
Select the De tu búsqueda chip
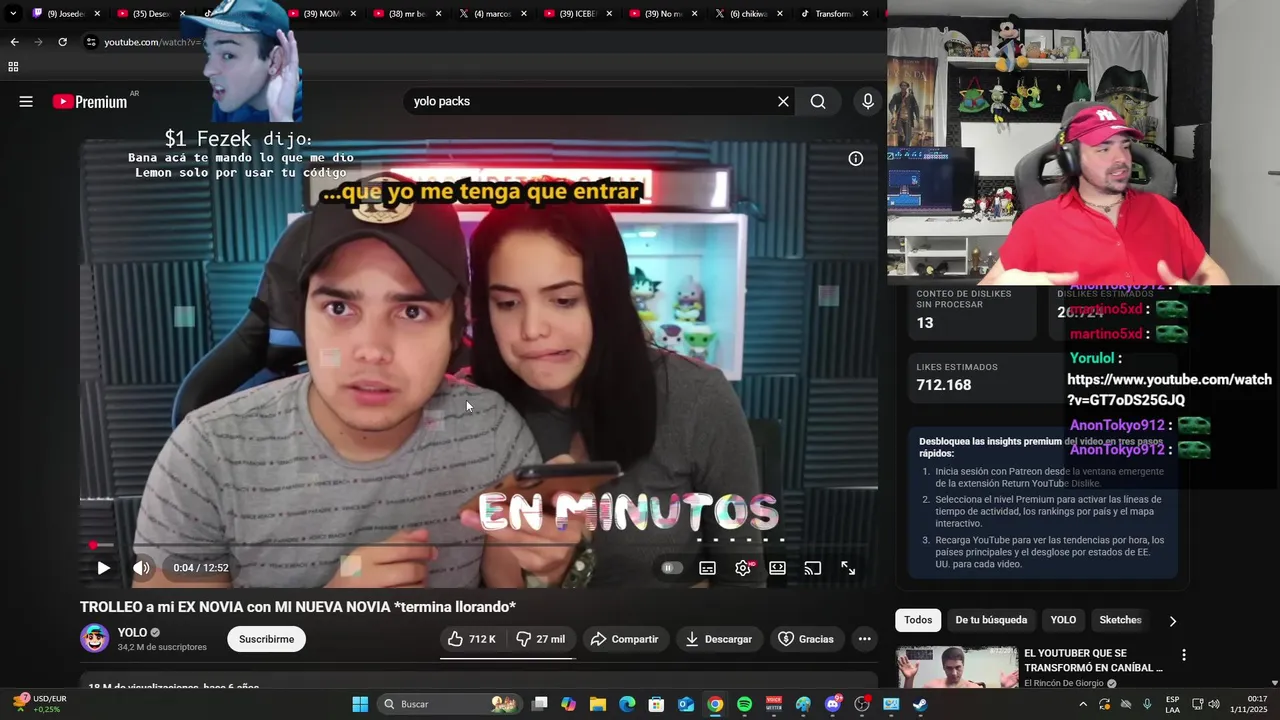click(991, 620)
